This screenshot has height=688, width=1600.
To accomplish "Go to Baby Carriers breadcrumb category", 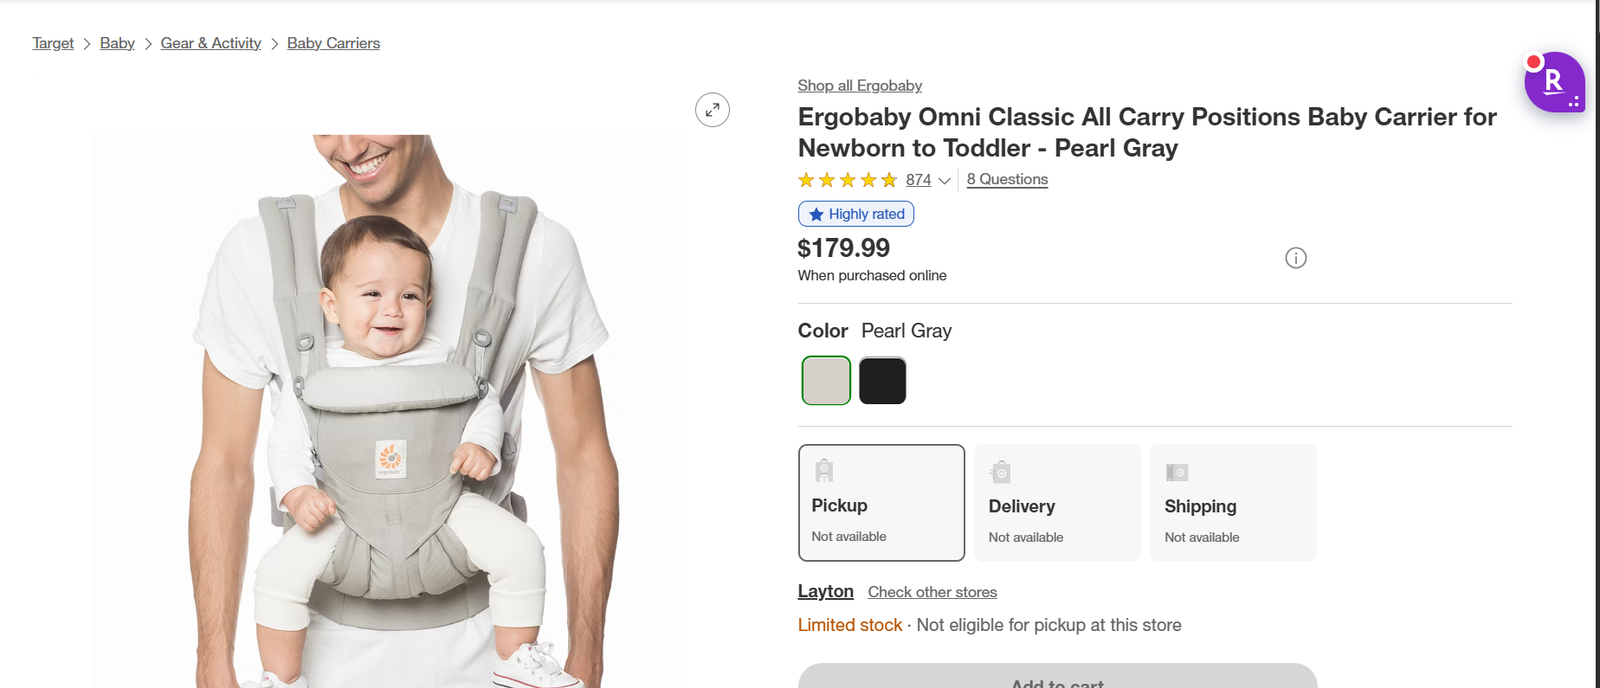I will (333, 43).
